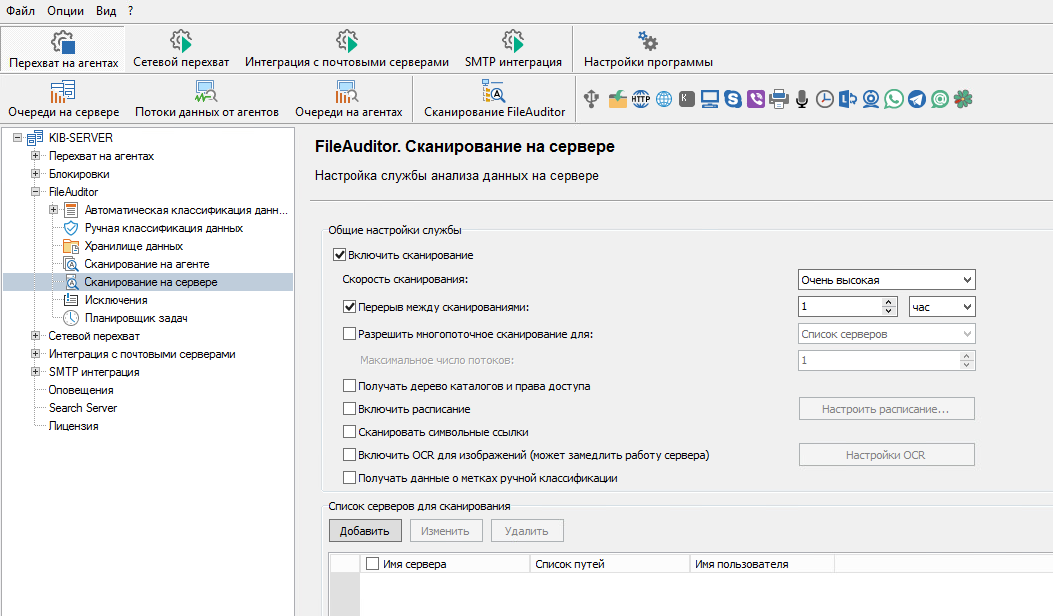Select Search Server tree item
Image resolution: width=1053 pixels, height=616 pixels.
coord(83,408)
